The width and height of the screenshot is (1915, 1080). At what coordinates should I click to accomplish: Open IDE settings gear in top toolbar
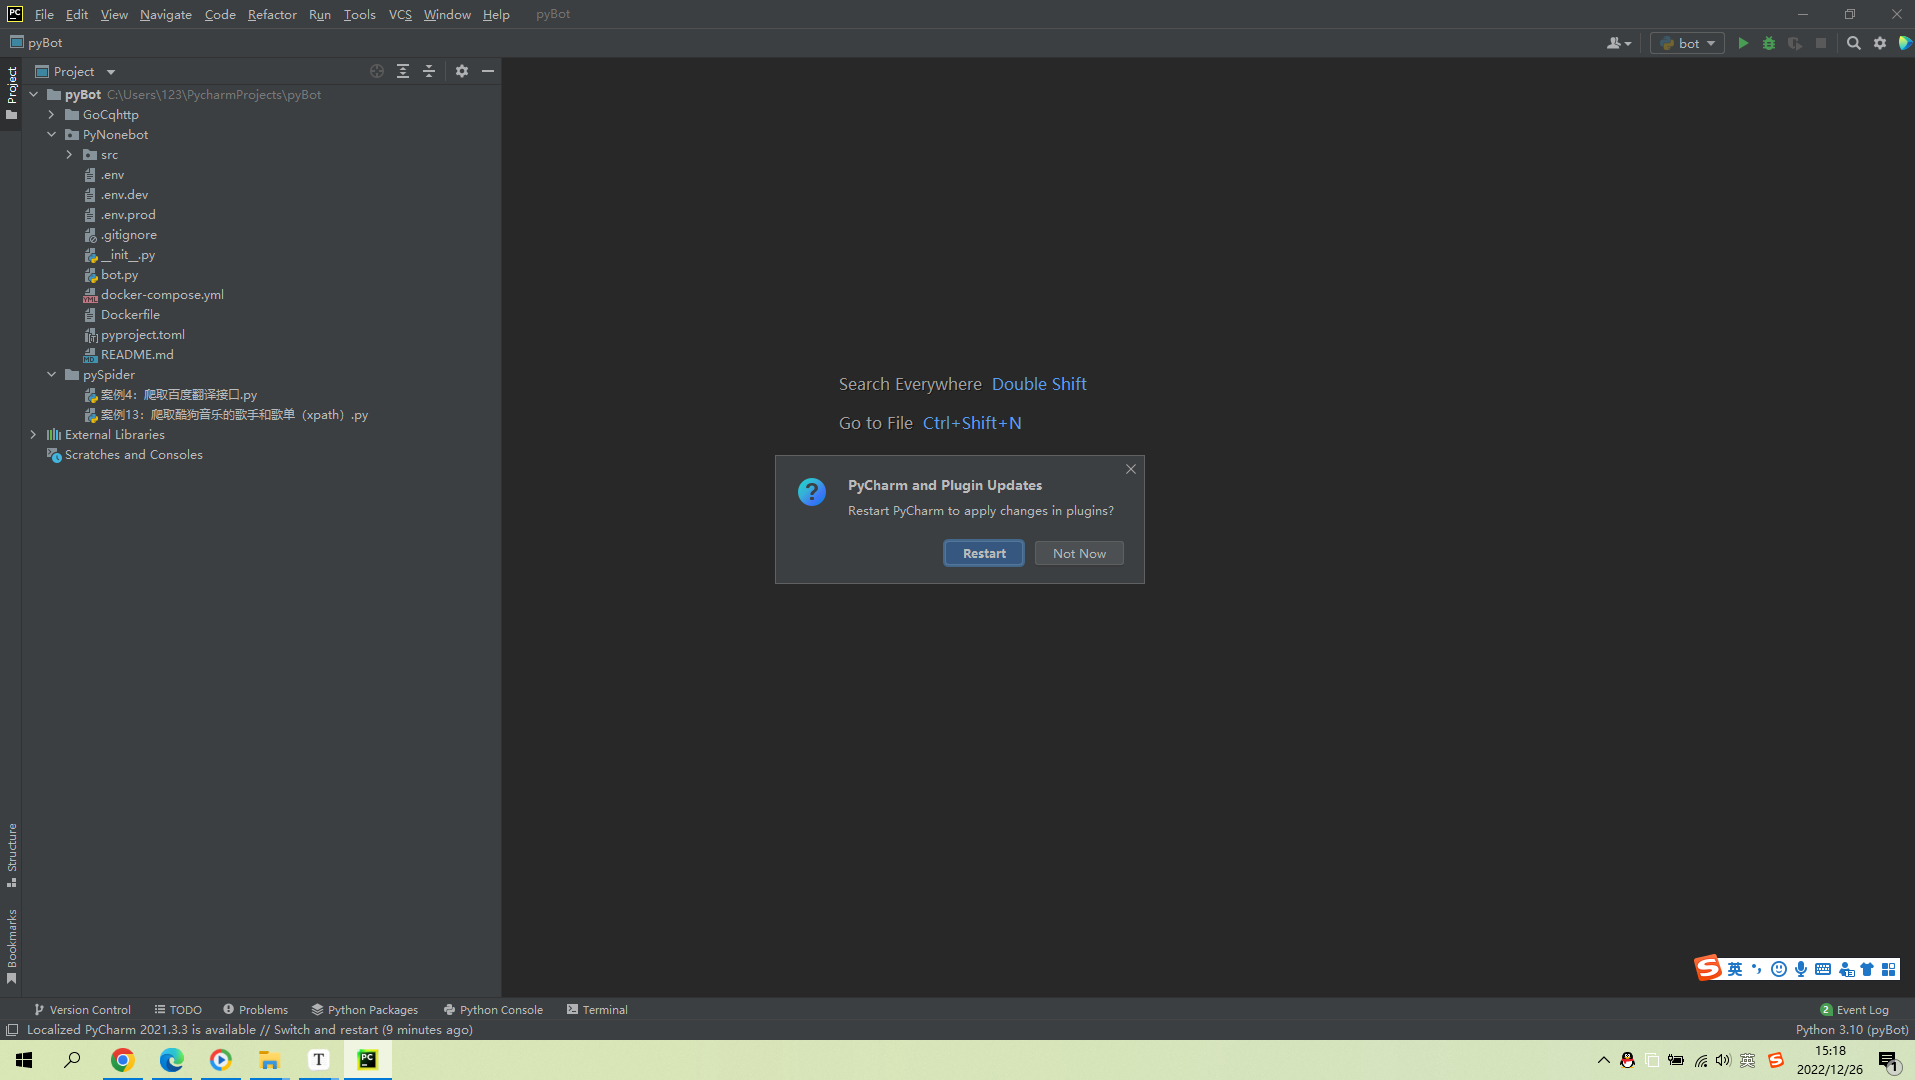coord(1880,43)
